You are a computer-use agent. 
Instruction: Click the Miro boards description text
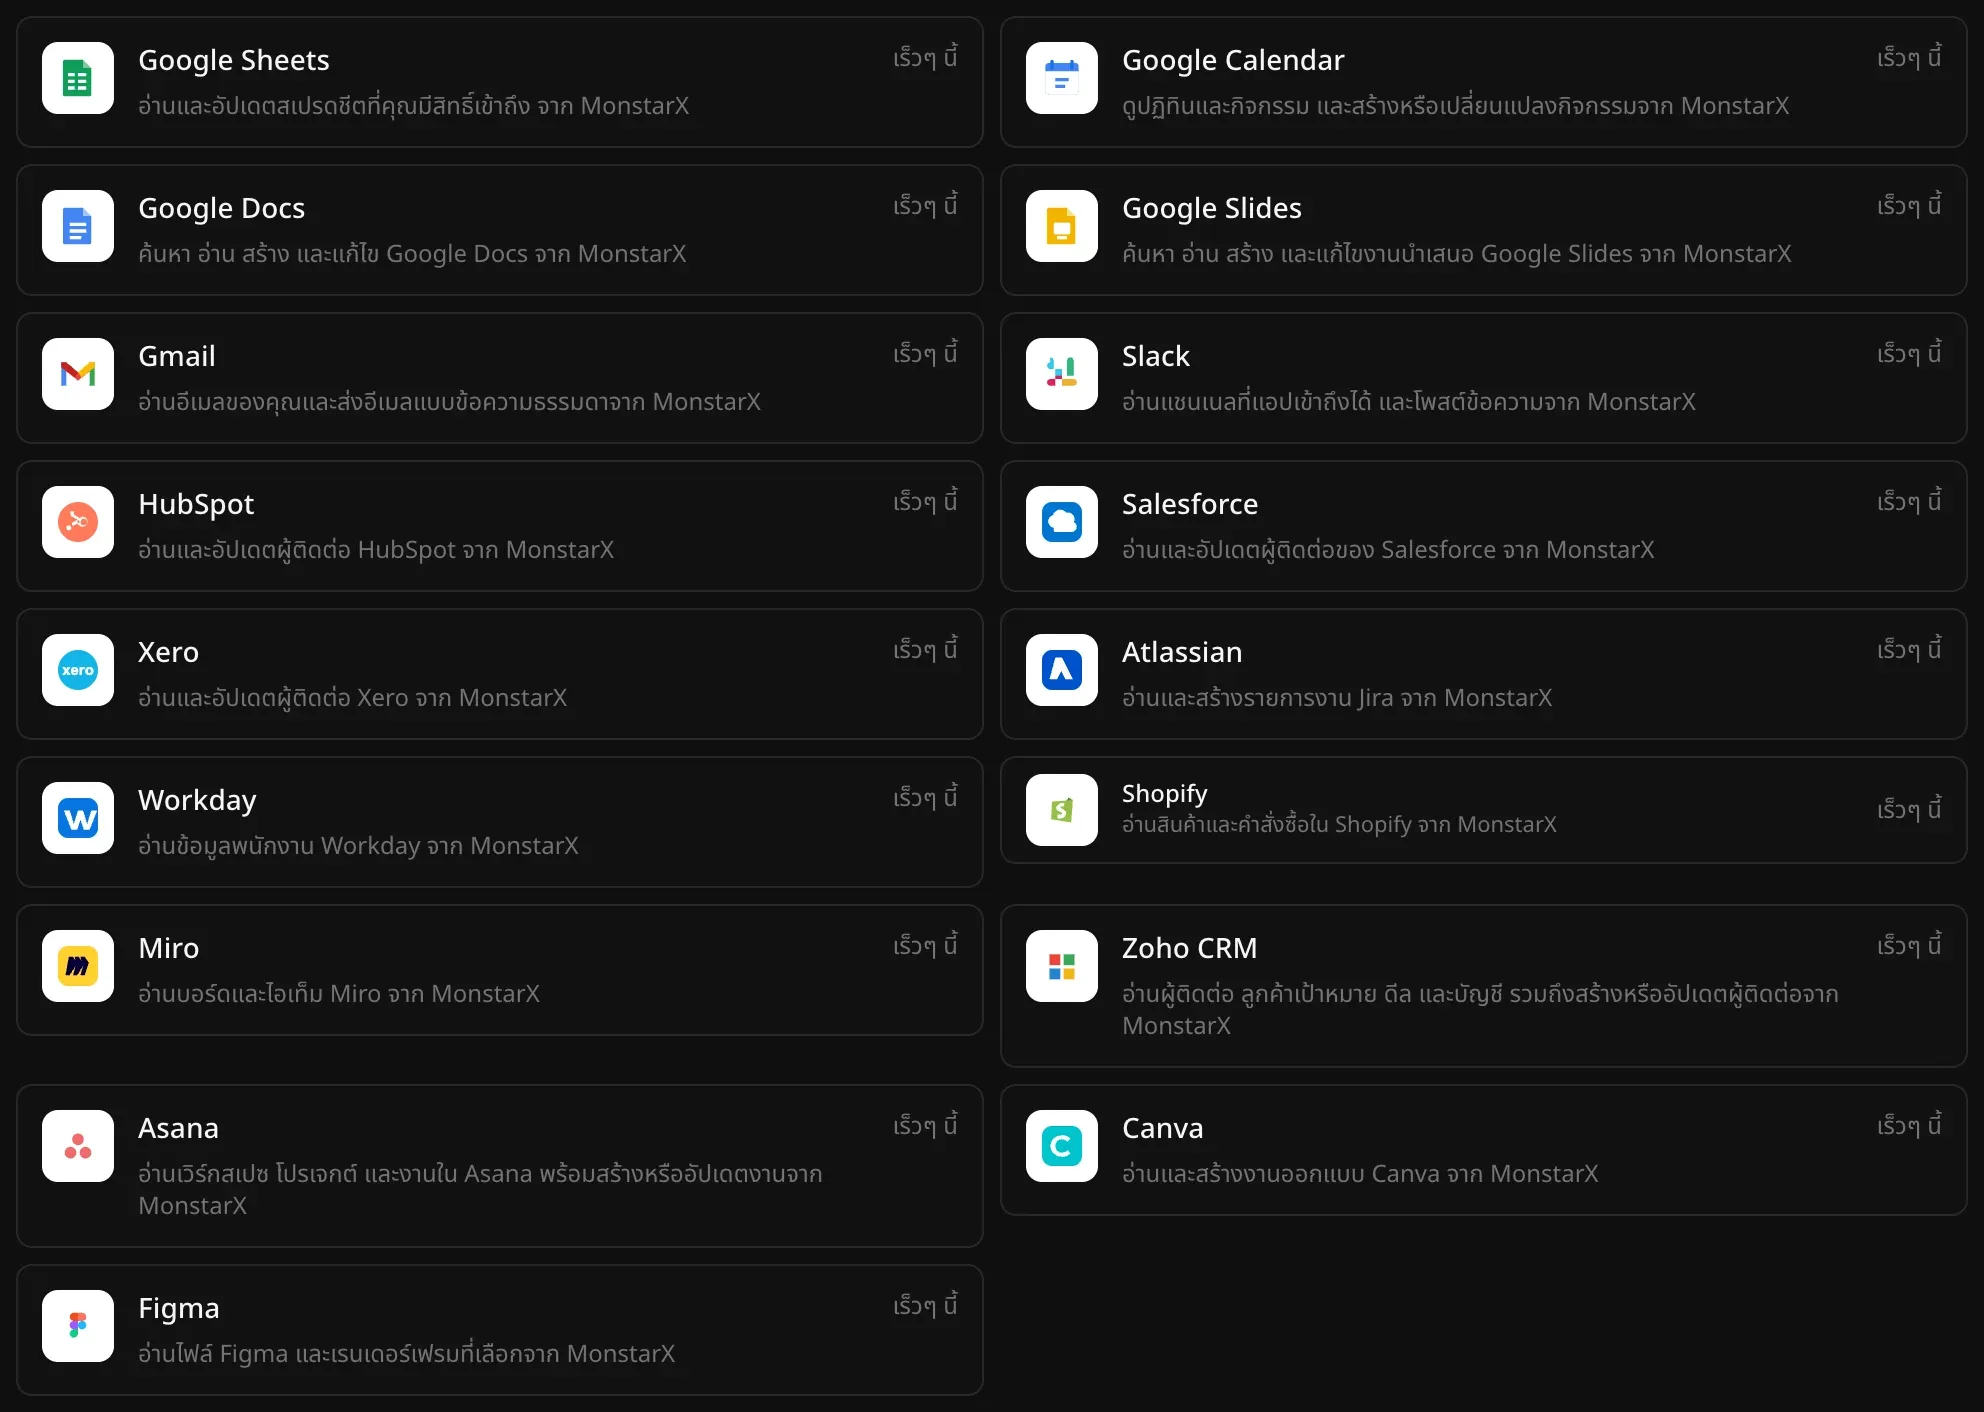[x=339, y=994]
